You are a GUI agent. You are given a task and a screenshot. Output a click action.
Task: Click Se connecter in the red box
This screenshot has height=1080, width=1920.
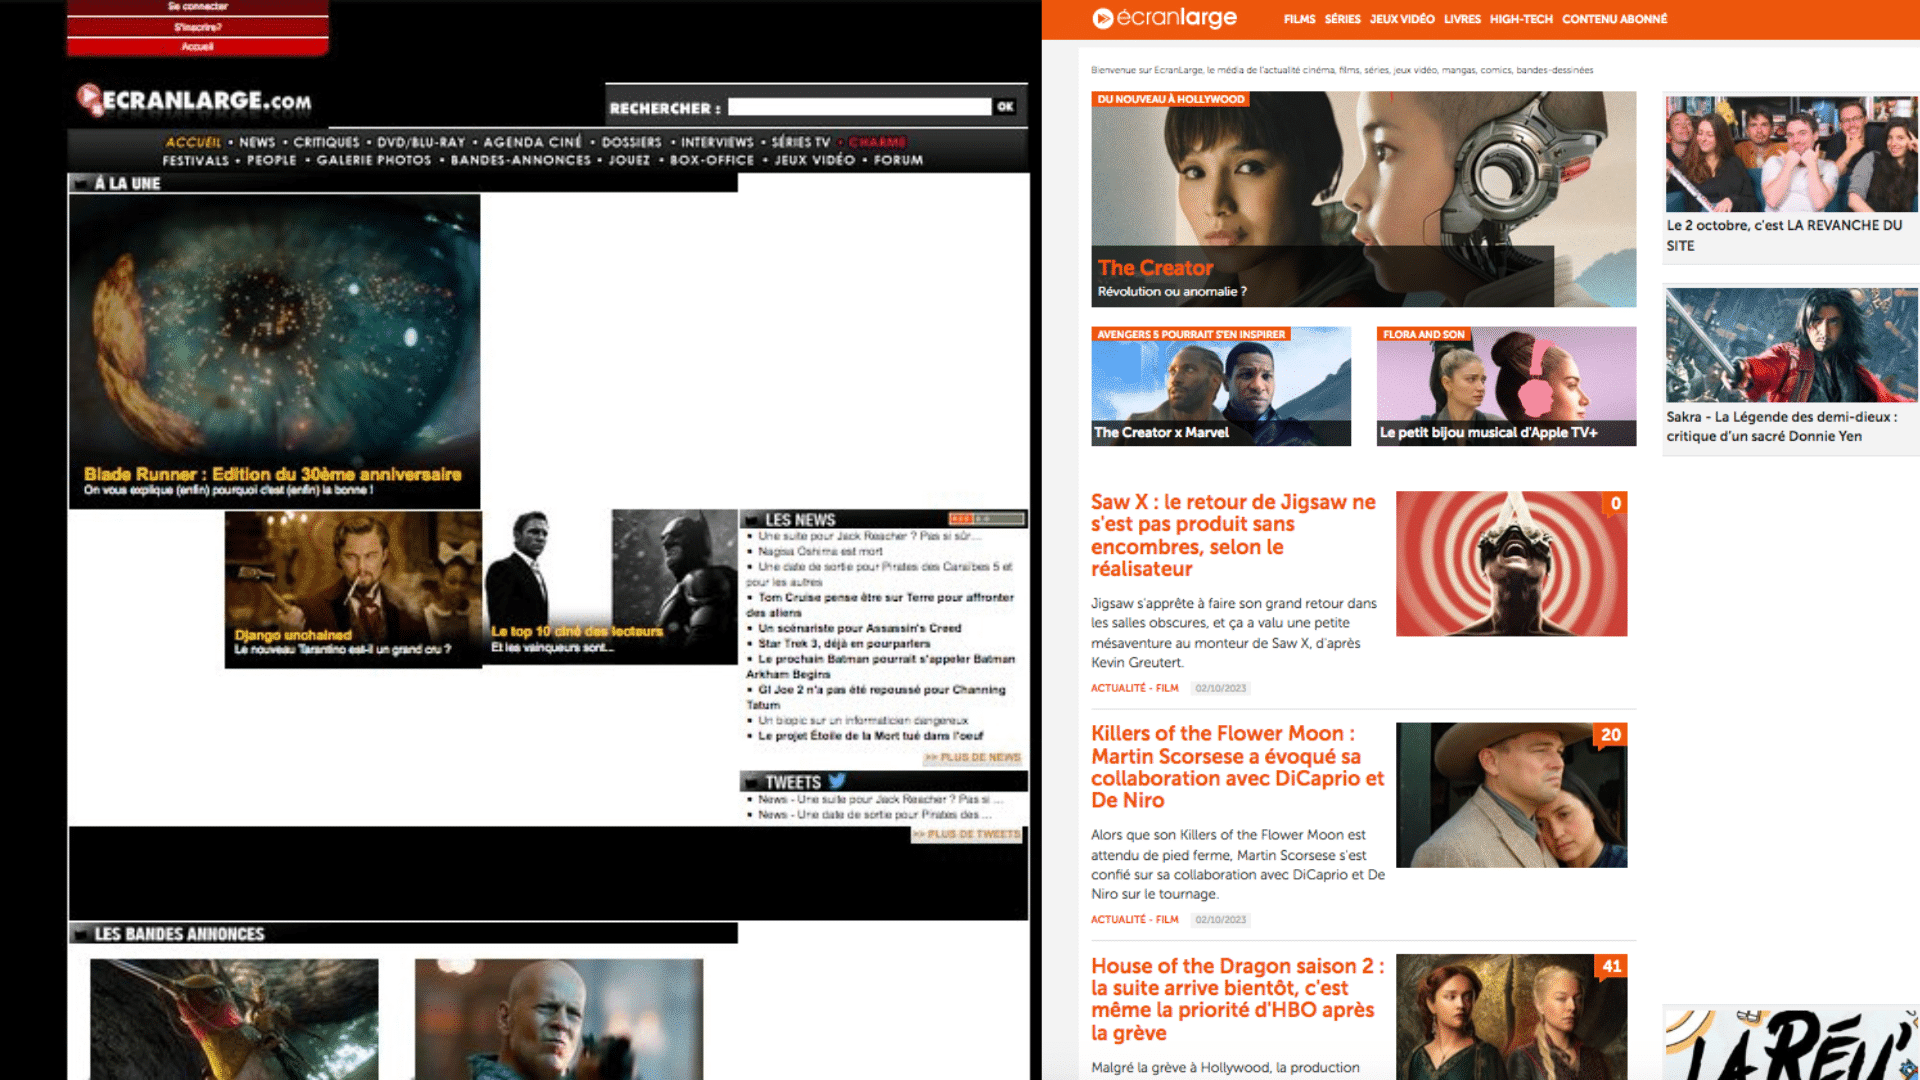pos(198,7)
